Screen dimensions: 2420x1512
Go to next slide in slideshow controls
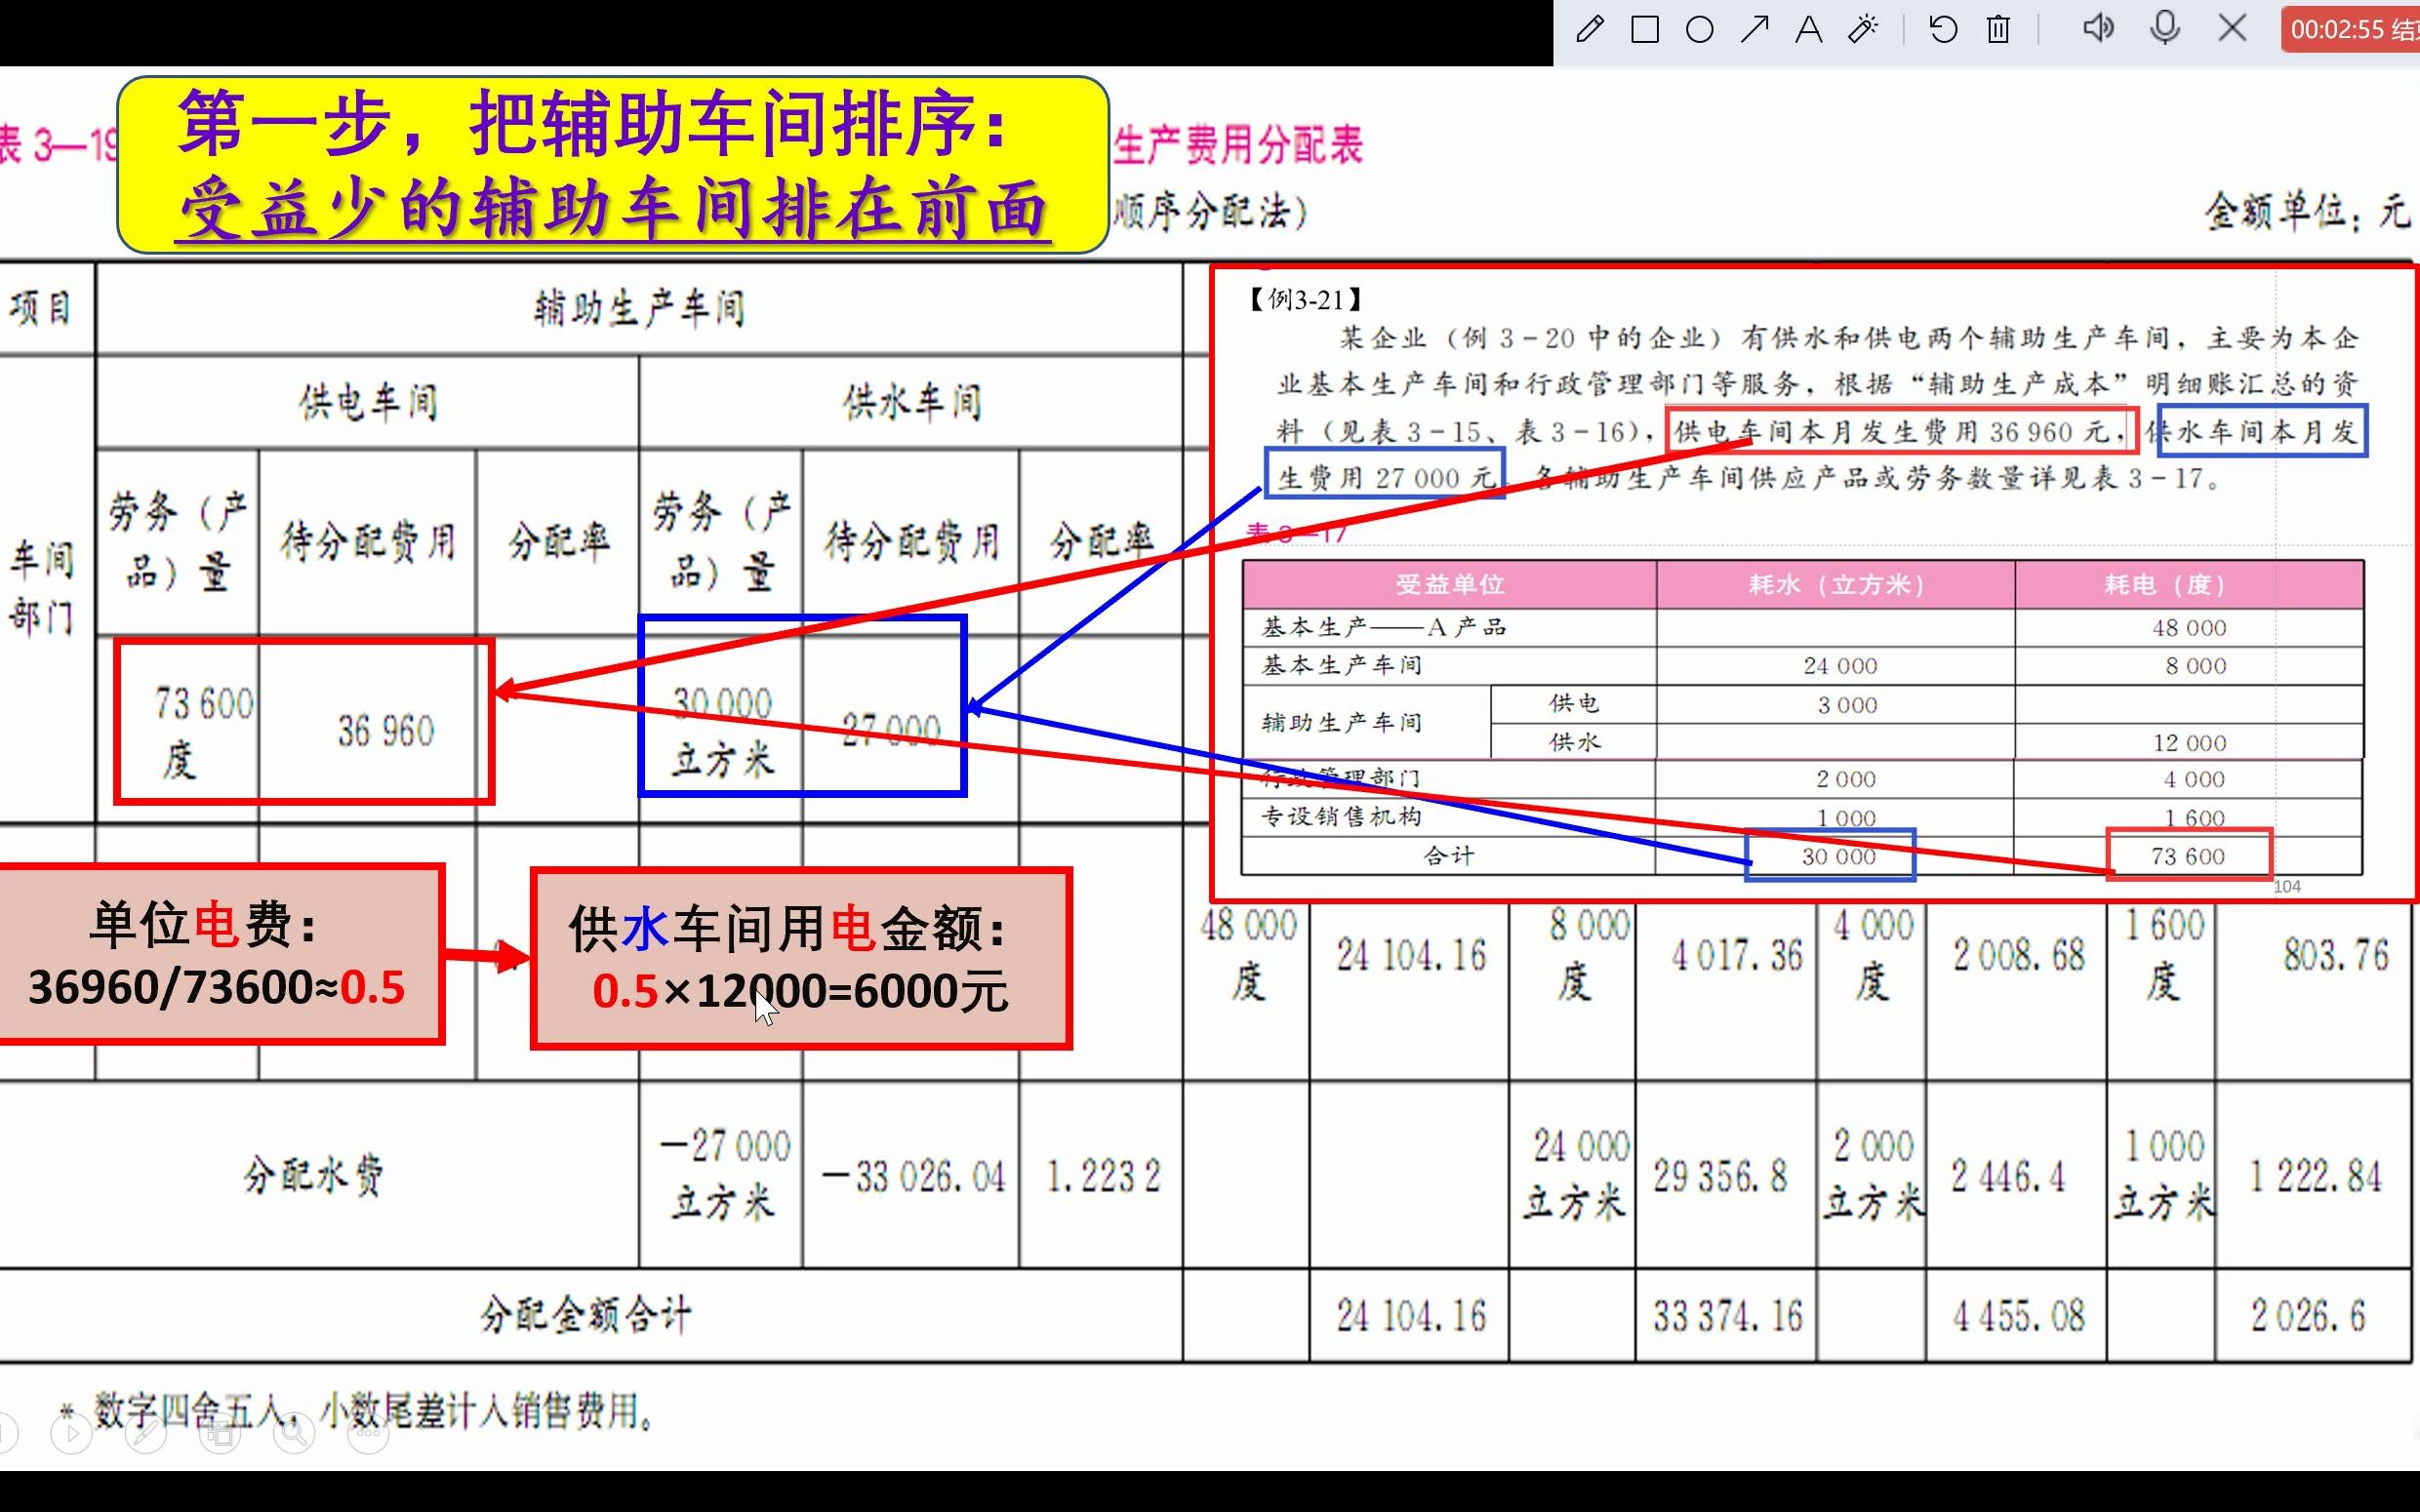(71, 1435)
